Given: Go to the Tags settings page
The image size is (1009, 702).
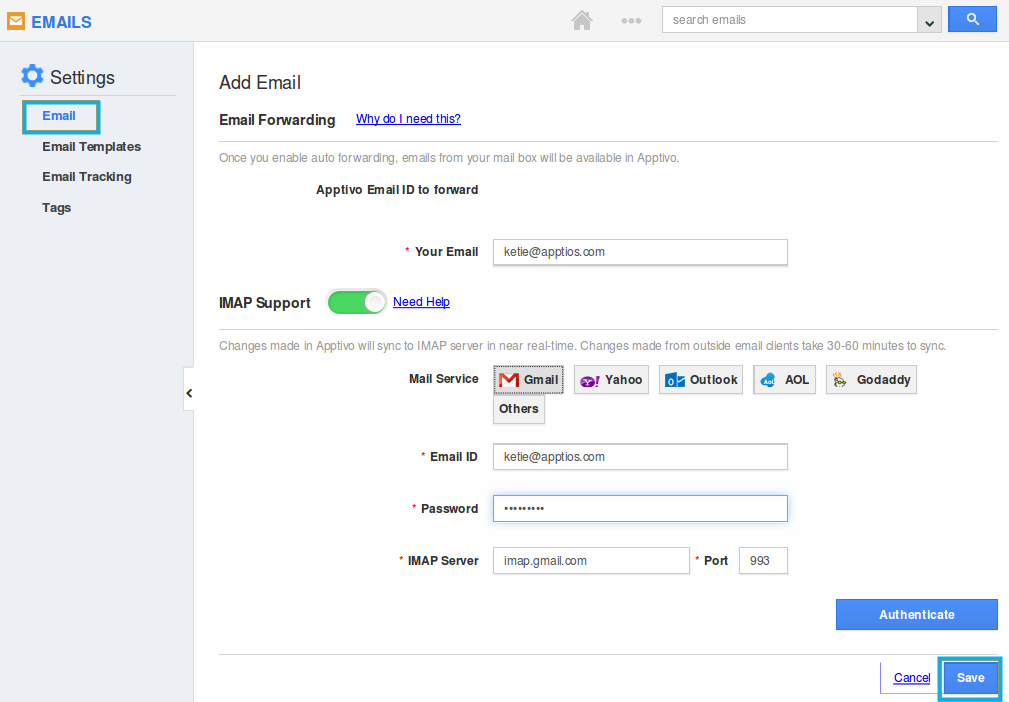Looking at the screenshot, I should (56, 207).
